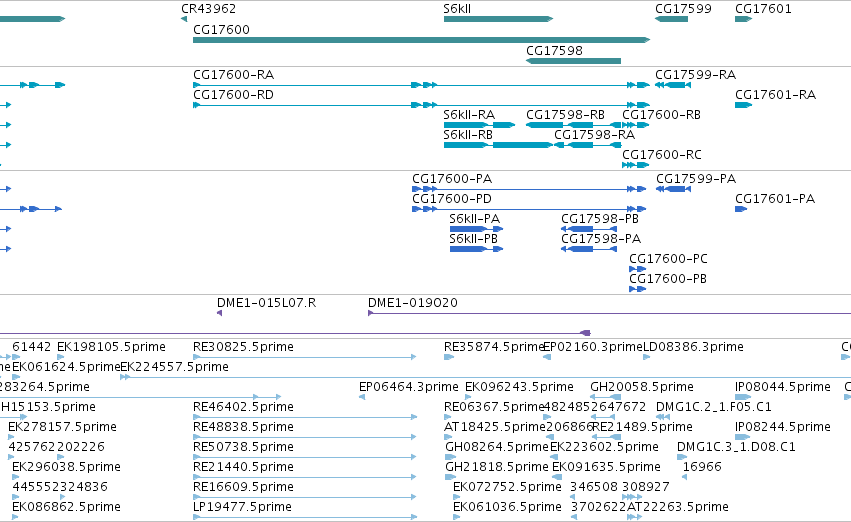Viewport: 851px width, 522px height.
Task: Open EST EK061624.5prime
Action: pos(66,367)
